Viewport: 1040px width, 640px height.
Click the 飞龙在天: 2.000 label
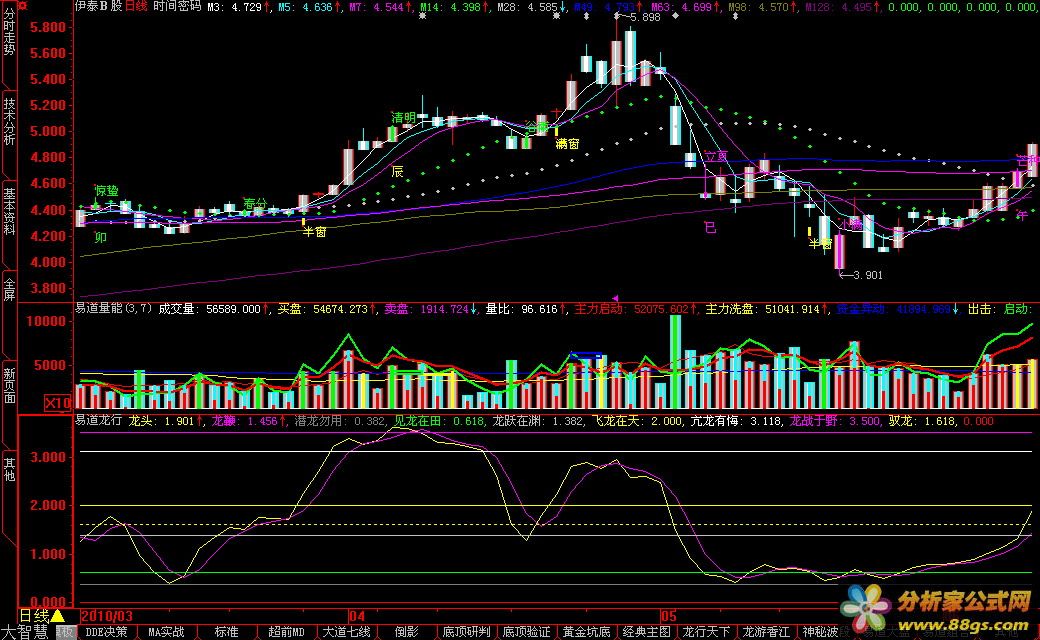637,420
